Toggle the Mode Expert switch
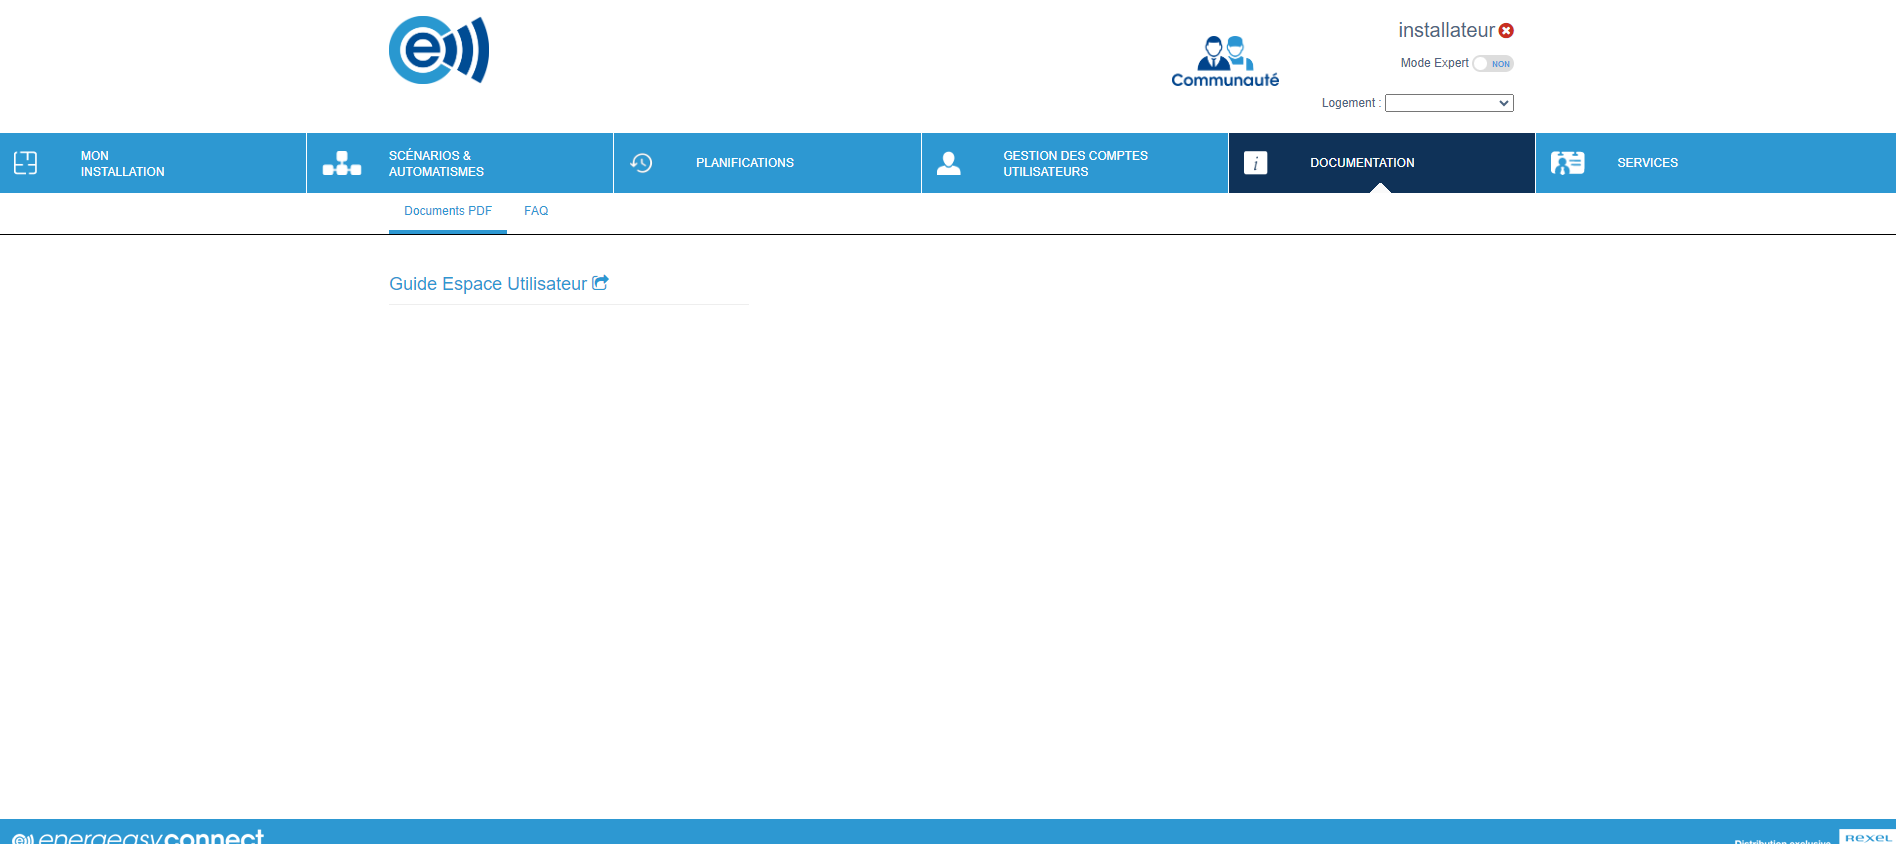This screenshot has width=1896, height=844. coord(1493,63)
